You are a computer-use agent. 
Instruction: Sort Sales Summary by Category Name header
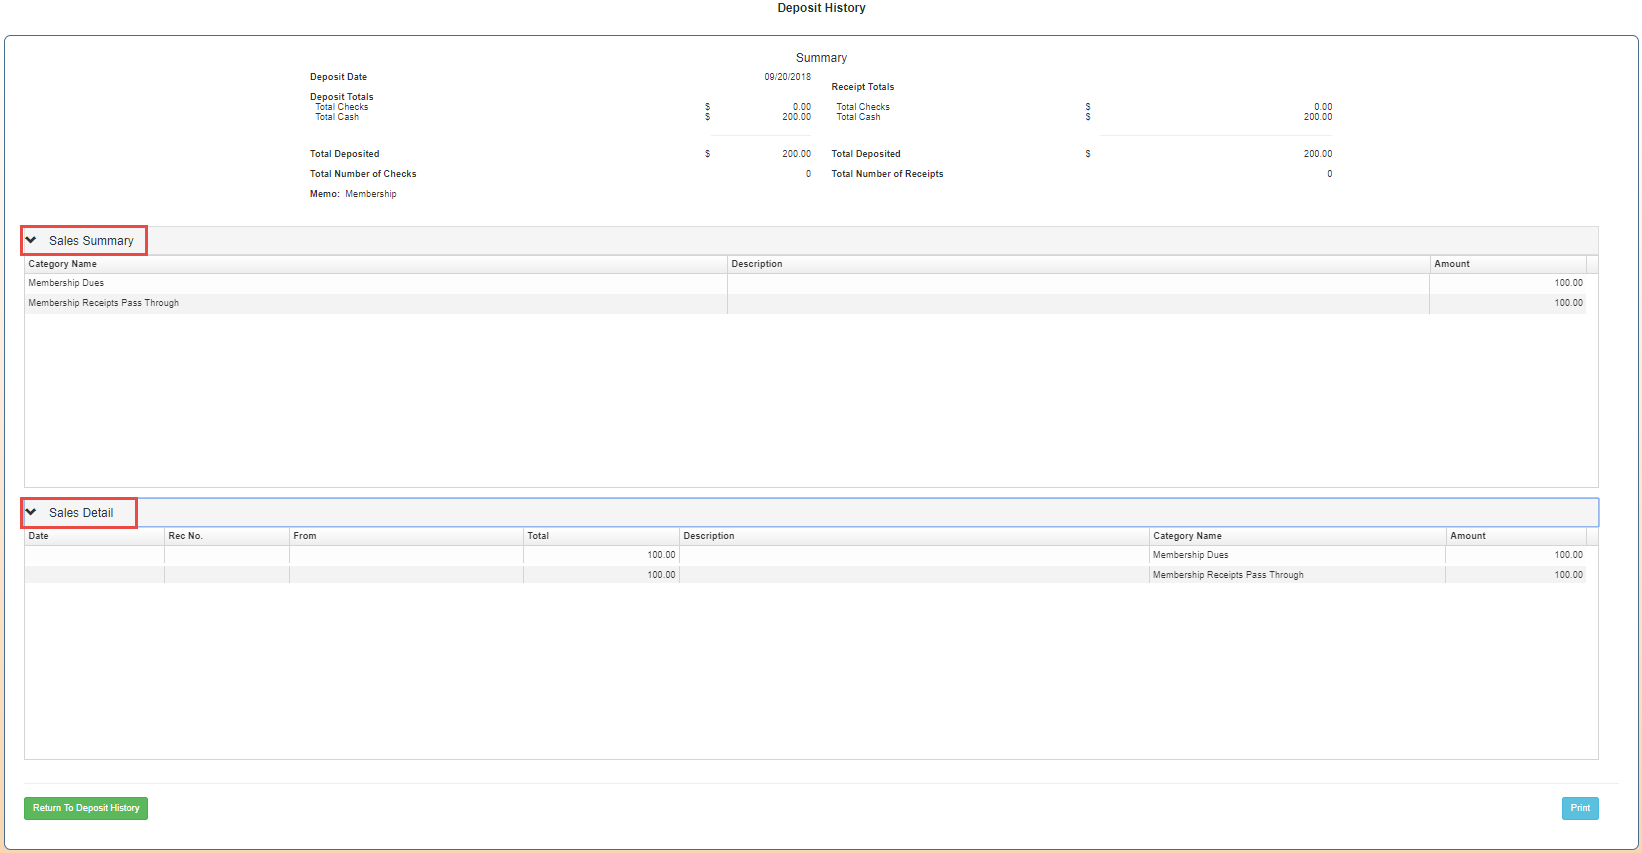[63, 264]
